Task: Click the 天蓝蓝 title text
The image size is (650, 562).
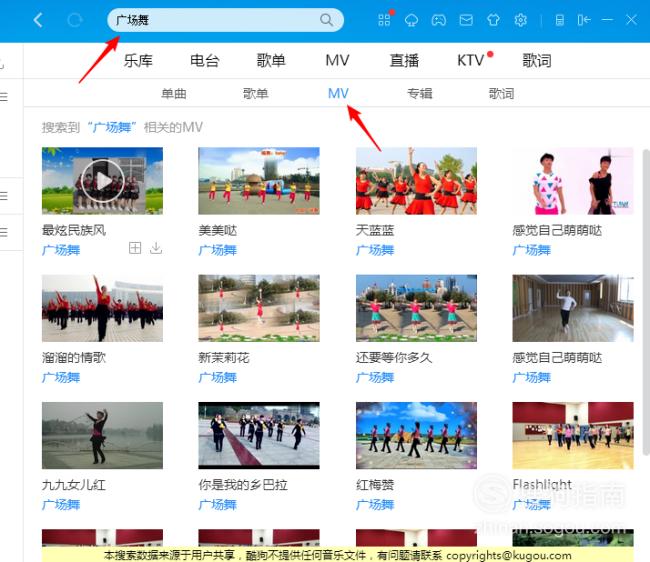Action: 375,230
